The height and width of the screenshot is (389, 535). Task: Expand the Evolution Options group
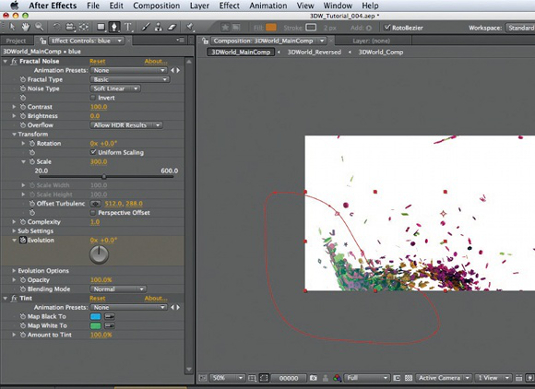14,271
